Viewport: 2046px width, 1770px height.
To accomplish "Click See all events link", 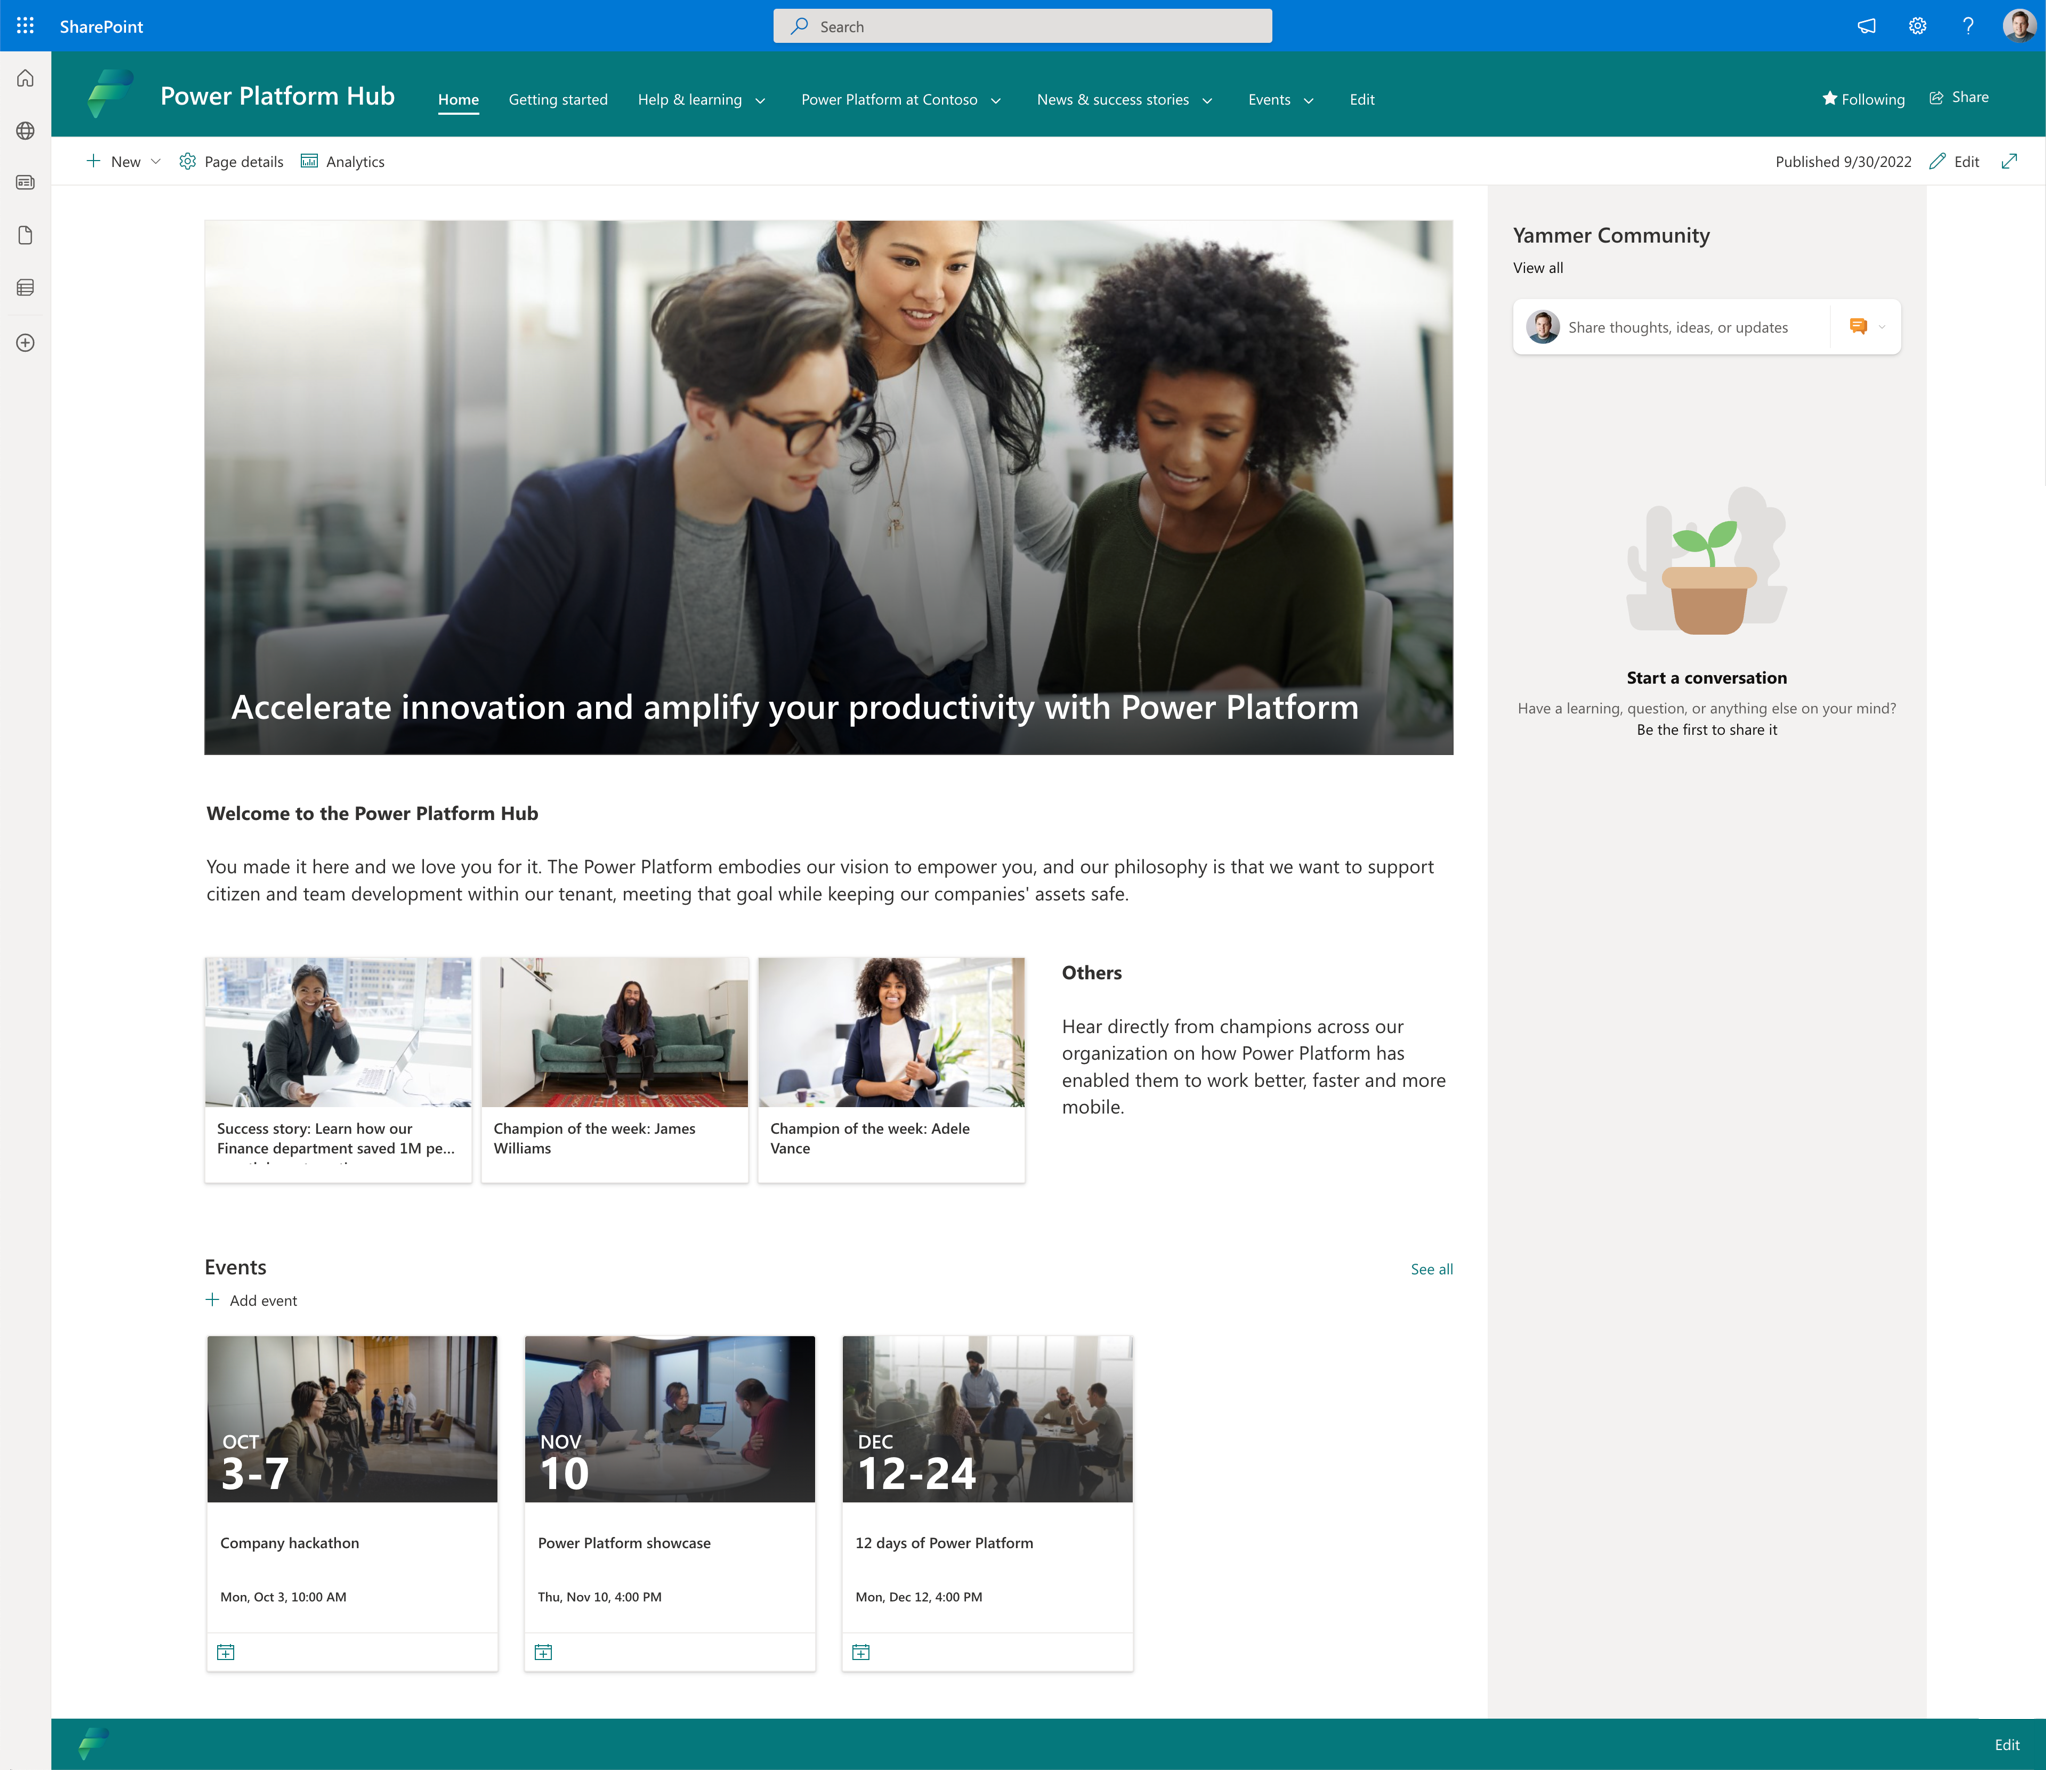I will (1428, 1269).
